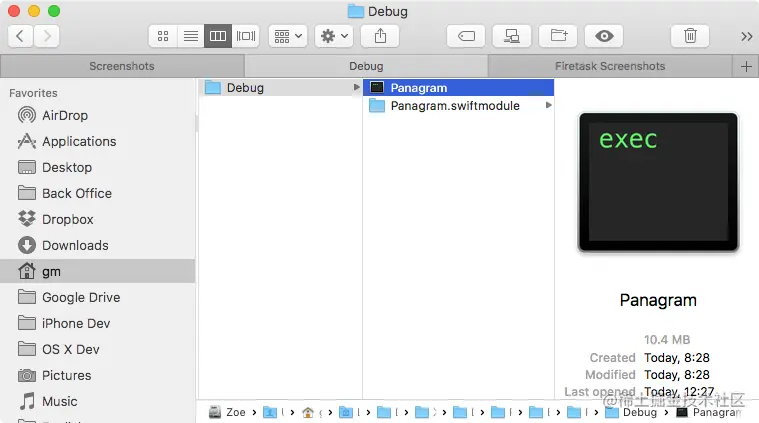Click the Panagram name in preview pane
Screen dimensions: 759x423
[x=658, y=300]
